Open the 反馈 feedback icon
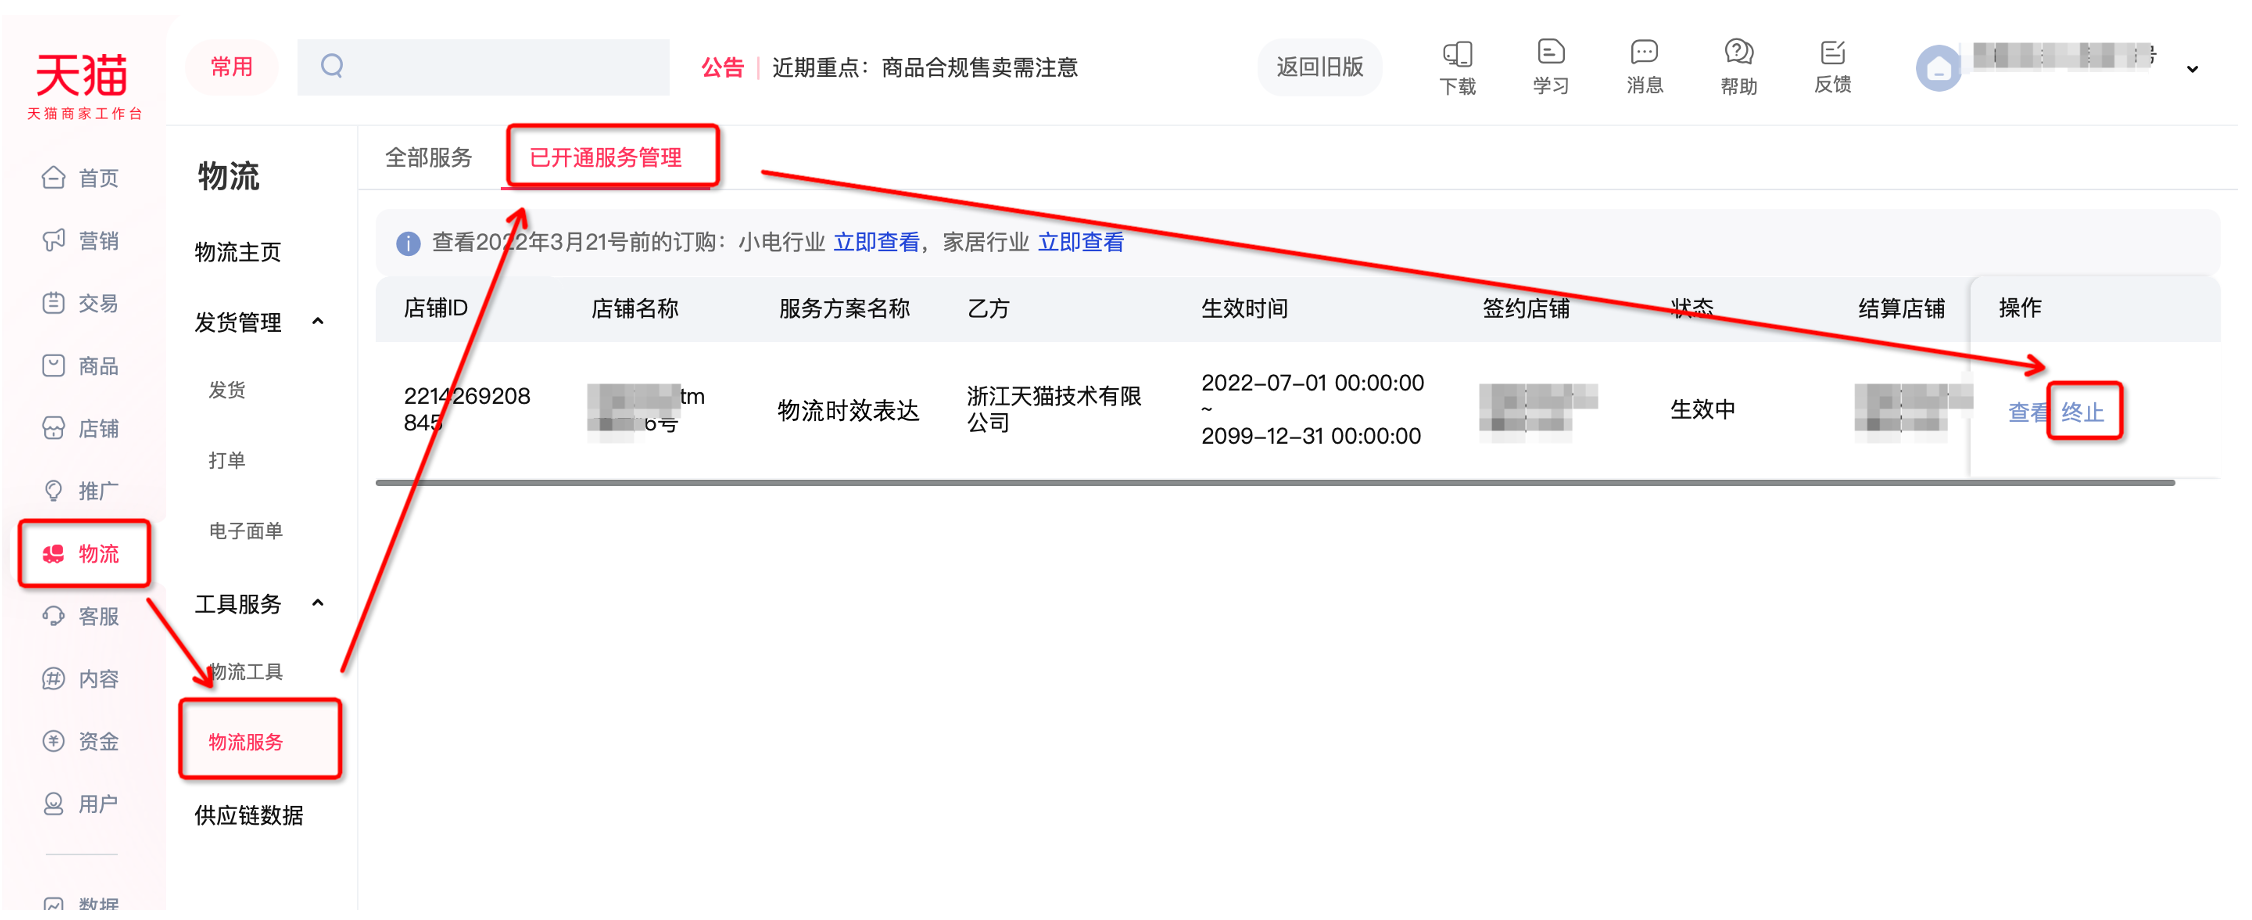The image size is (2252, 920). [x=1832, y=67]
